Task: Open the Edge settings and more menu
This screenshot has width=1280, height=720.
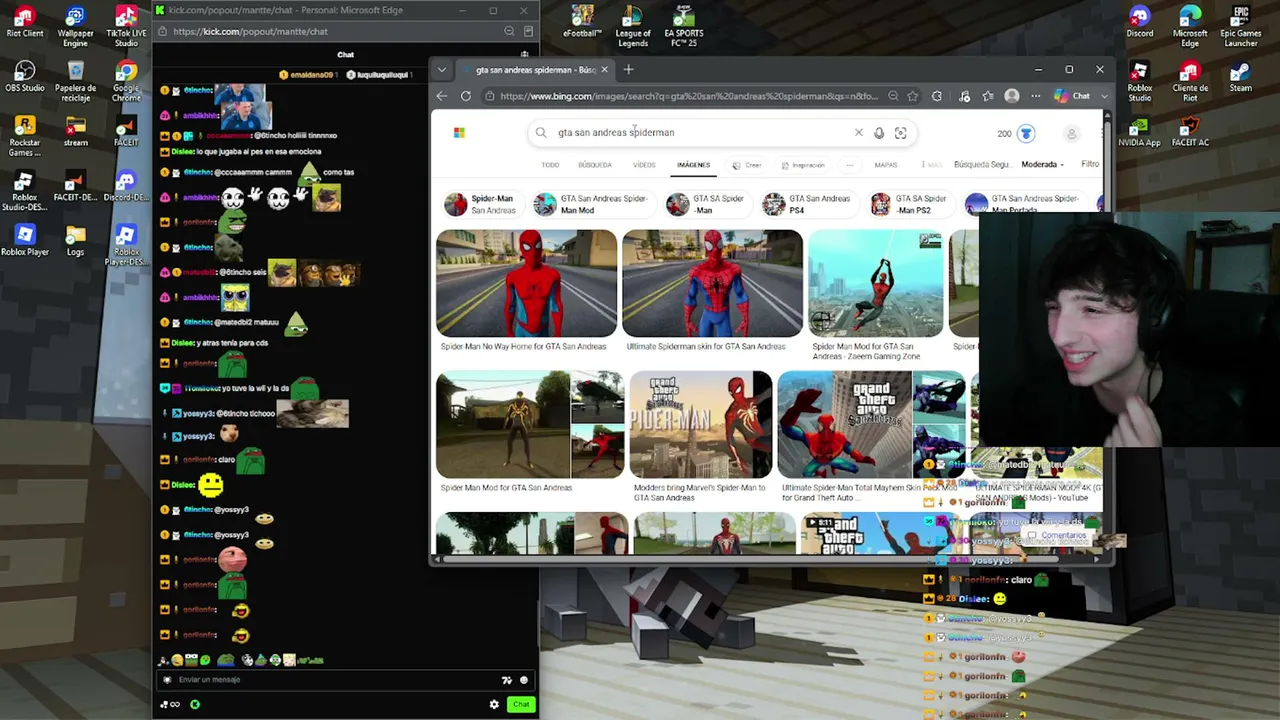Action: pyautogui.click(x=1036, y=96)
